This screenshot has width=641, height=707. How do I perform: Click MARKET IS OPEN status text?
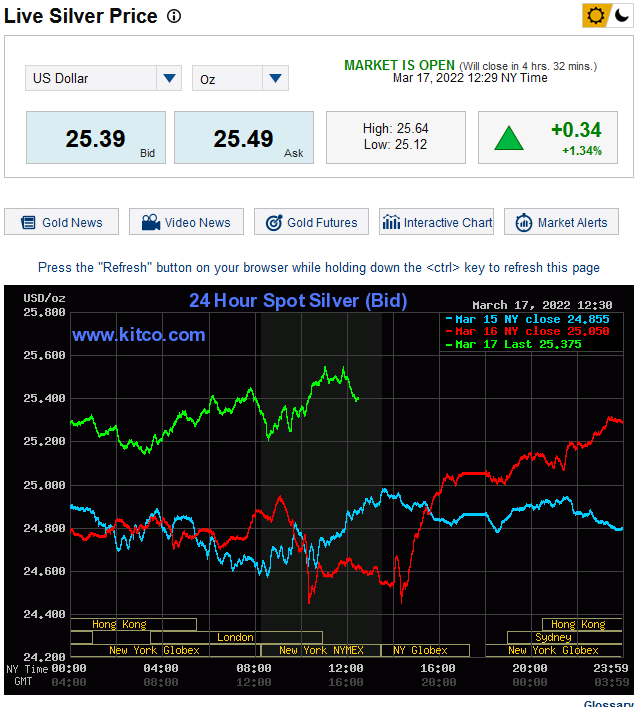coord(399,65)
